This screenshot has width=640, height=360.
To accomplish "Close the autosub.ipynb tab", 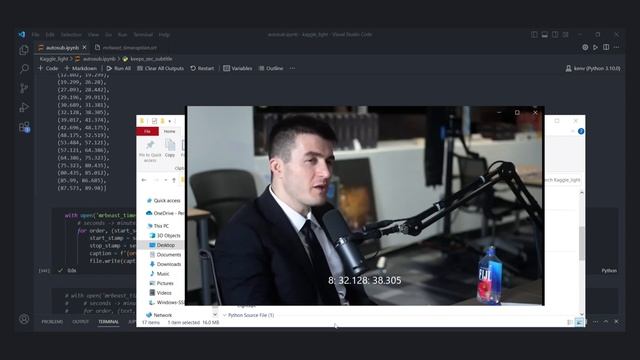I will click(x=84, y=47).
